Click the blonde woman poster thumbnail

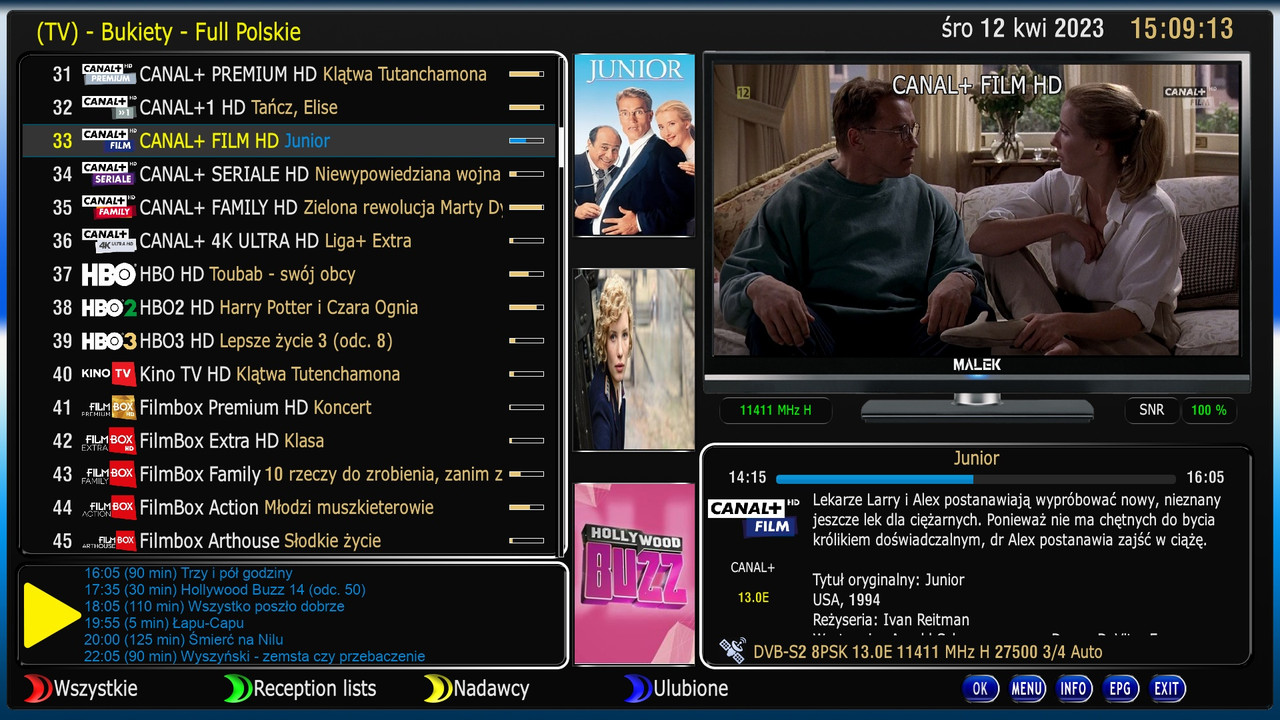pyautogui.click(x=634, y=360)
